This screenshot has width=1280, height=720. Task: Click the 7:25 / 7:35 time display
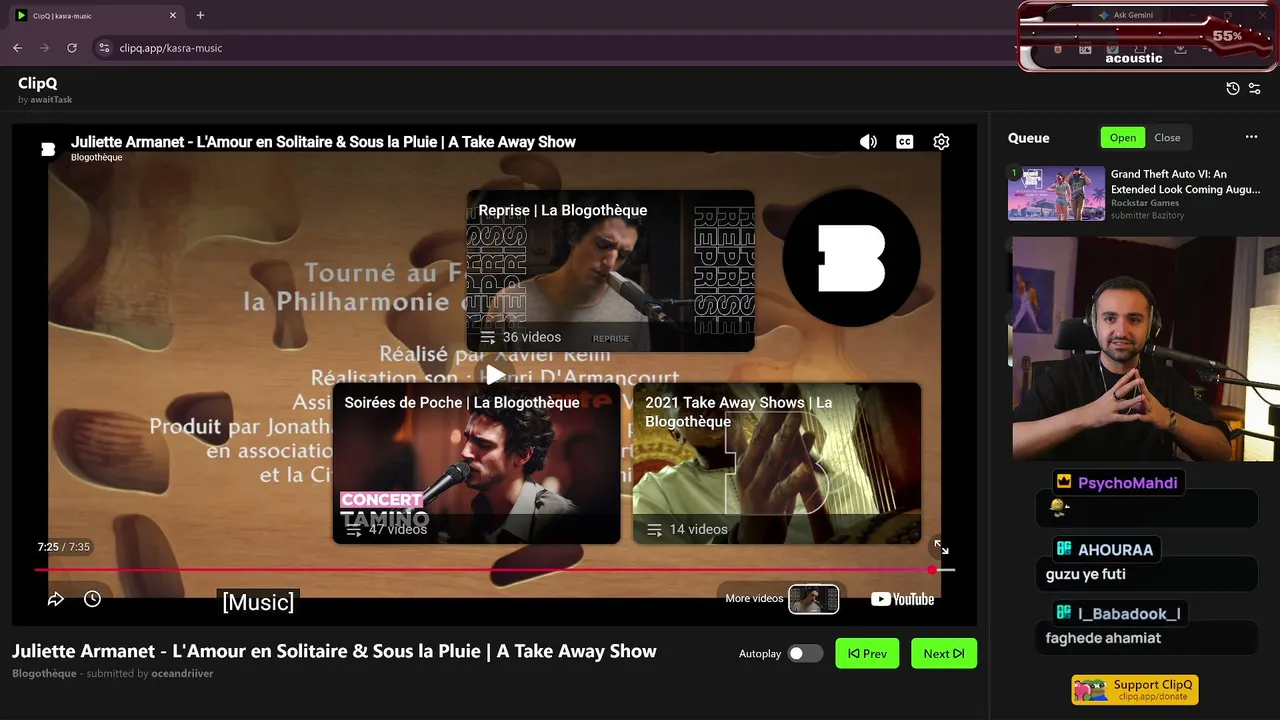(x=64, y=547)
